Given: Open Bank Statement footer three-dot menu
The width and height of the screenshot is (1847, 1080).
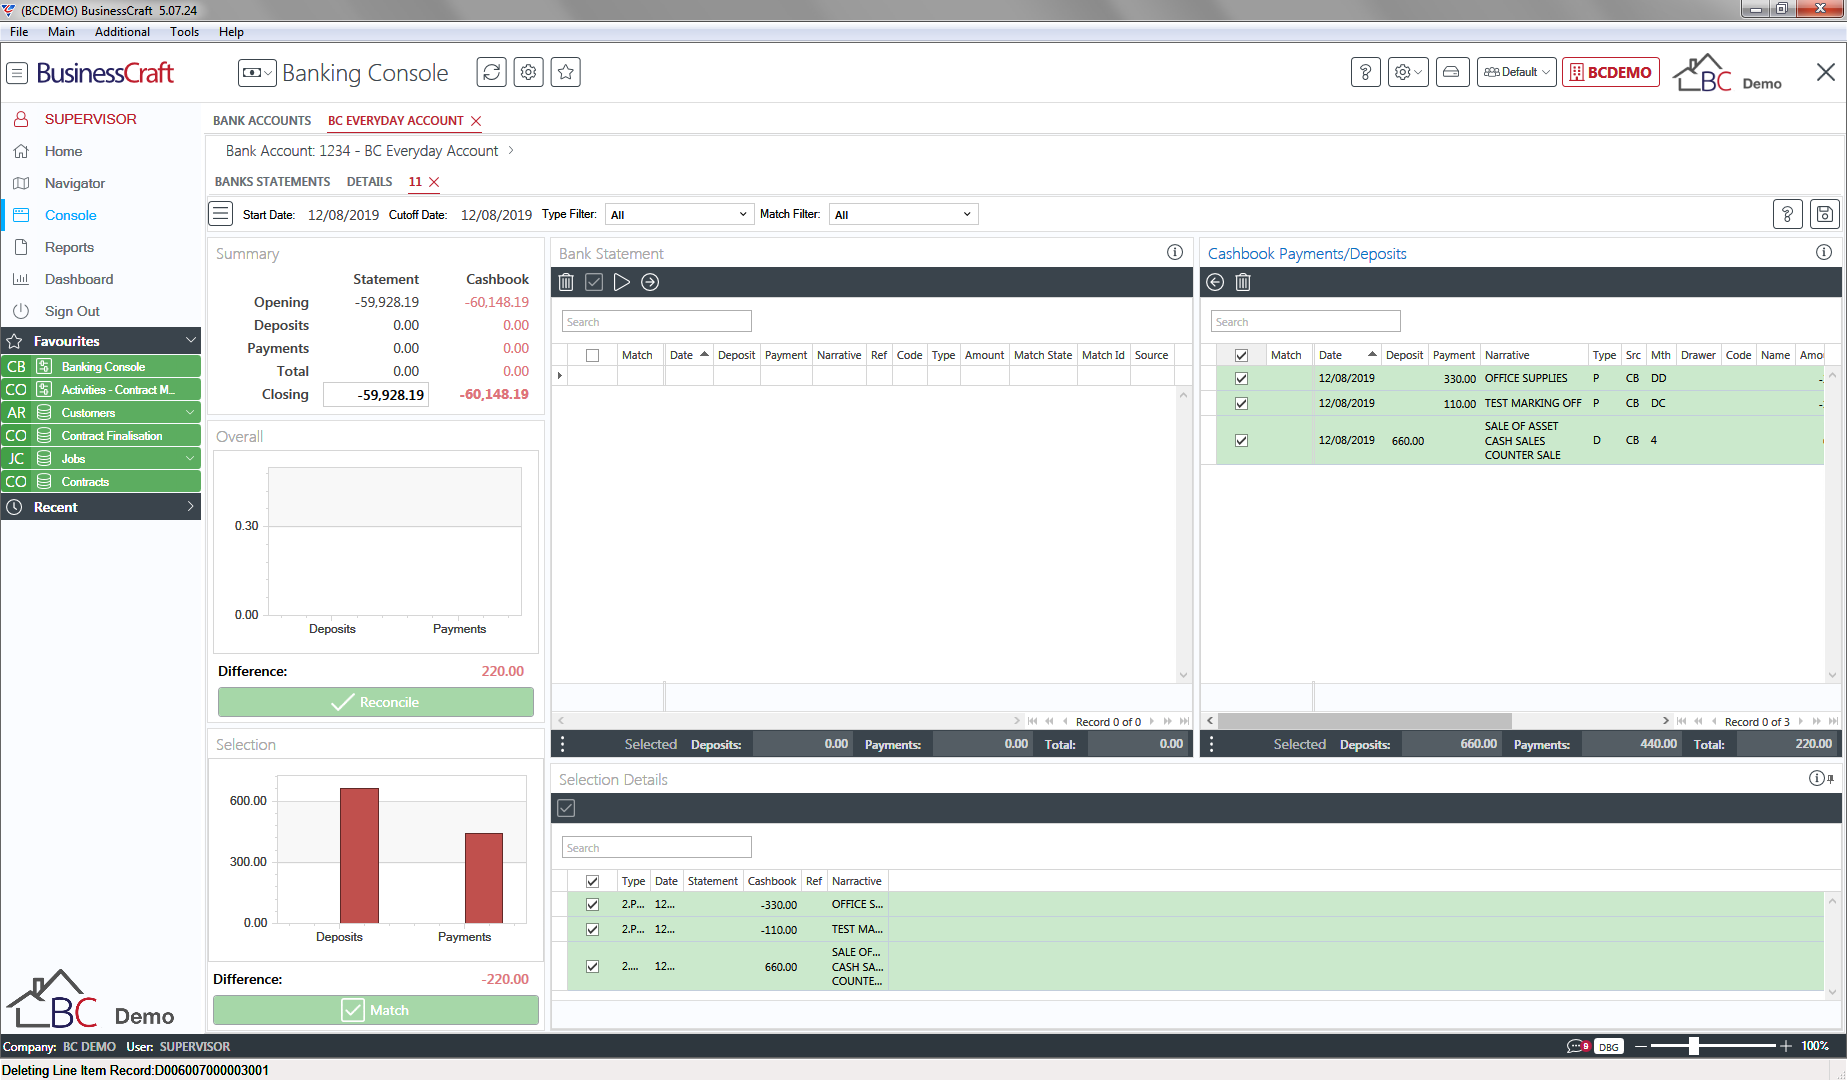Looking at the screenshot, I should (x=563, y=744).
